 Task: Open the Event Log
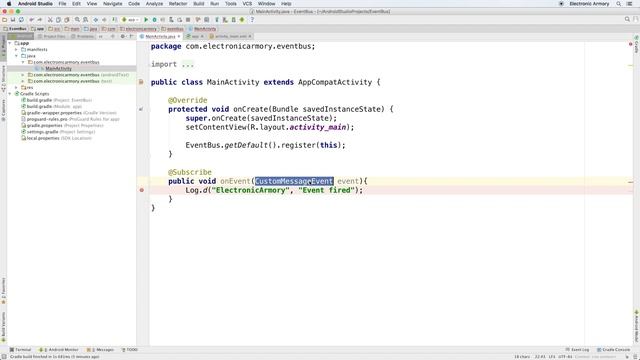click(x=577, y=350)
